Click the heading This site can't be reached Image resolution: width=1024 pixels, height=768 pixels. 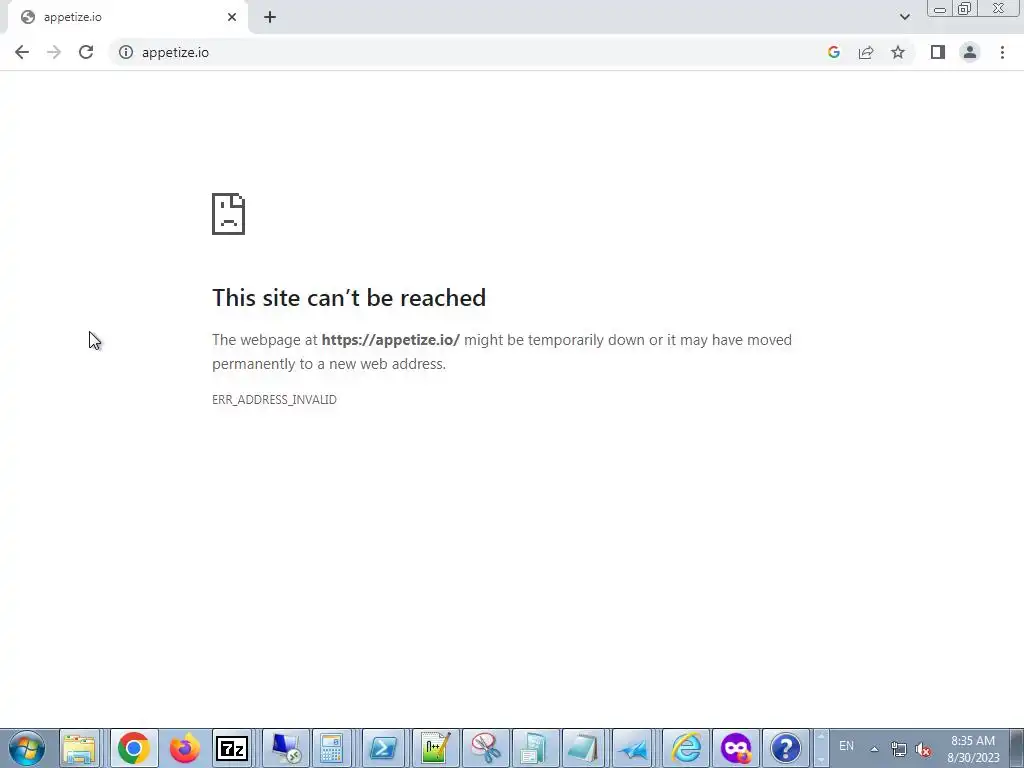pyautogui.click(x=349, y=298)
